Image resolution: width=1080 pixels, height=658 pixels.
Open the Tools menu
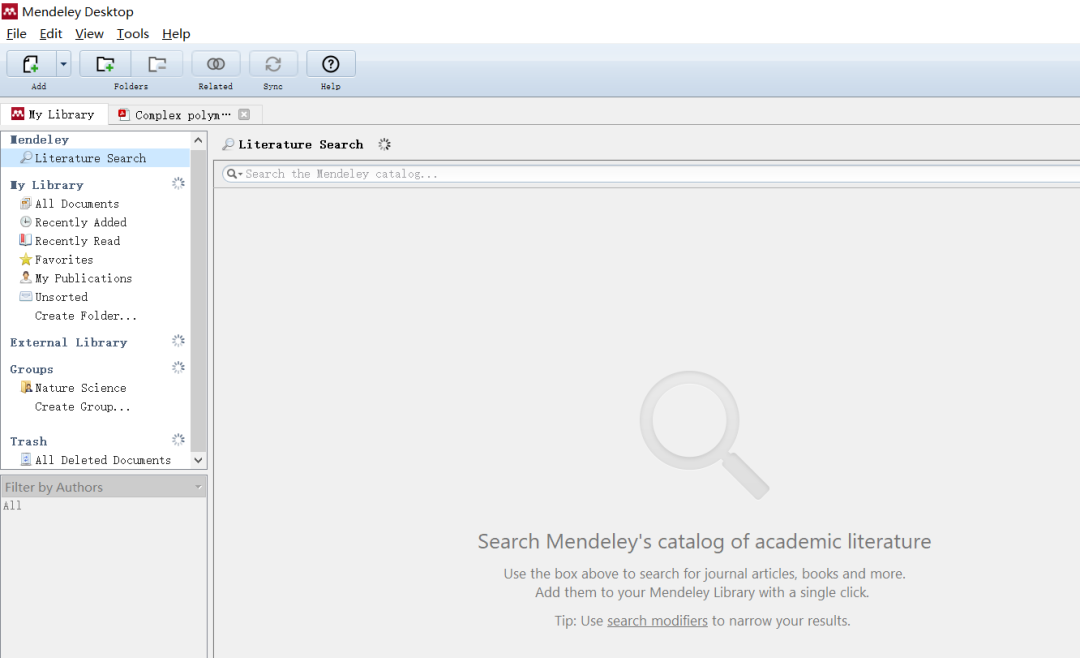[132, 34]
